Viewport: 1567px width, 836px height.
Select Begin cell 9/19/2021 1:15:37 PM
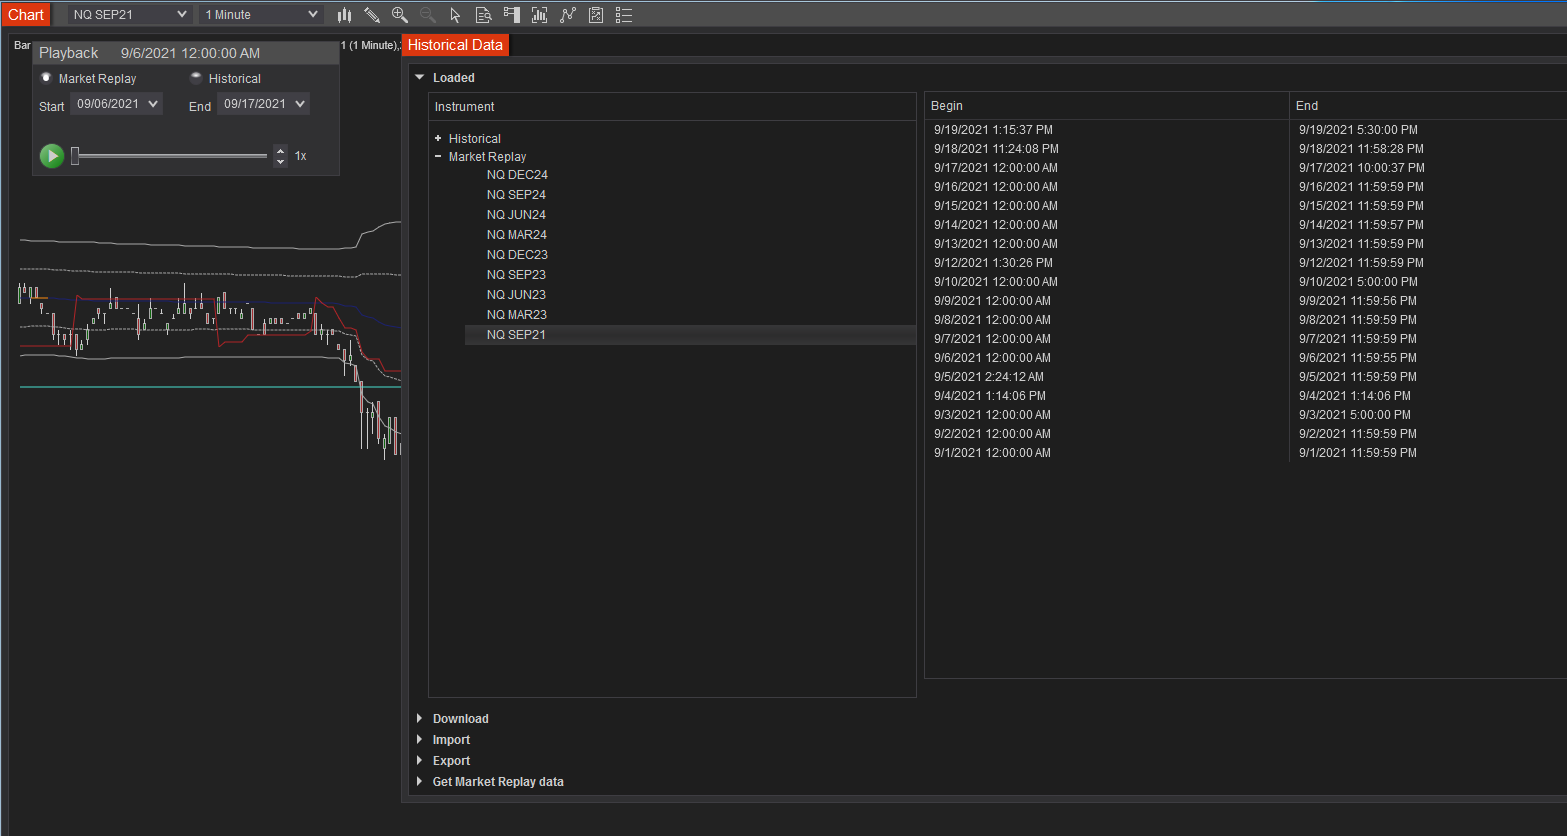(993, 130)
